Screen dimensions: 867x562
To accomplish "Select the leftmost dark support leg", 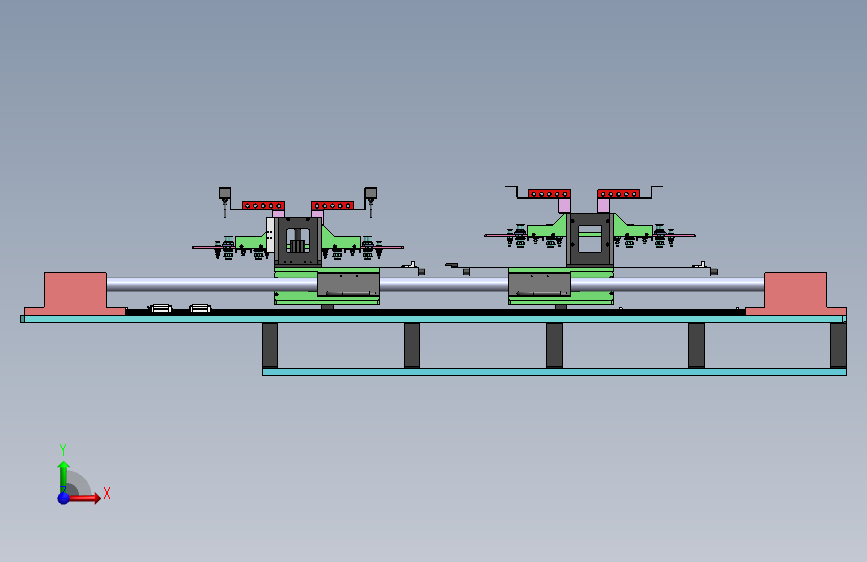I will (270, 346).
